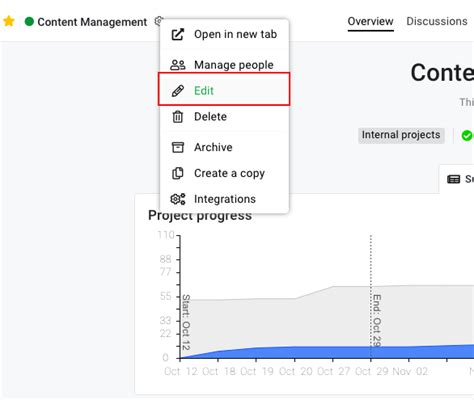474x400 pixels.
Task: Click the Open in new tab icon
Action: [177, 34]
